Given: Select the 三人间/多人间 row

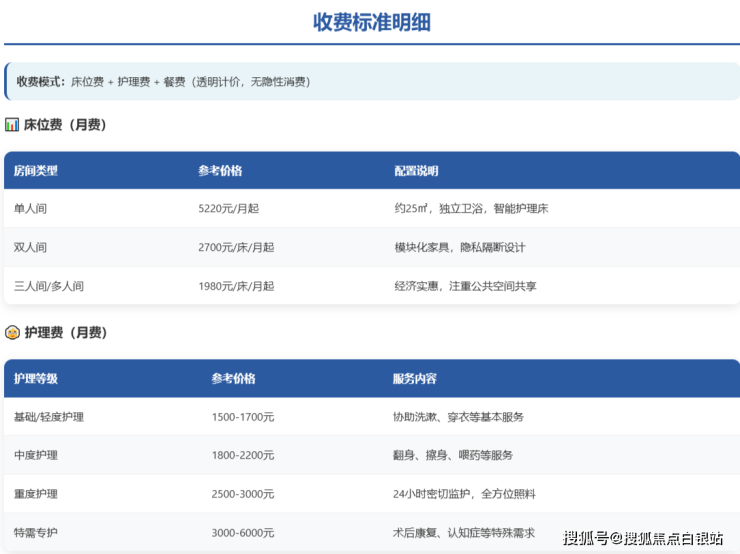Looking at the screenshot, I should [49, 286].
